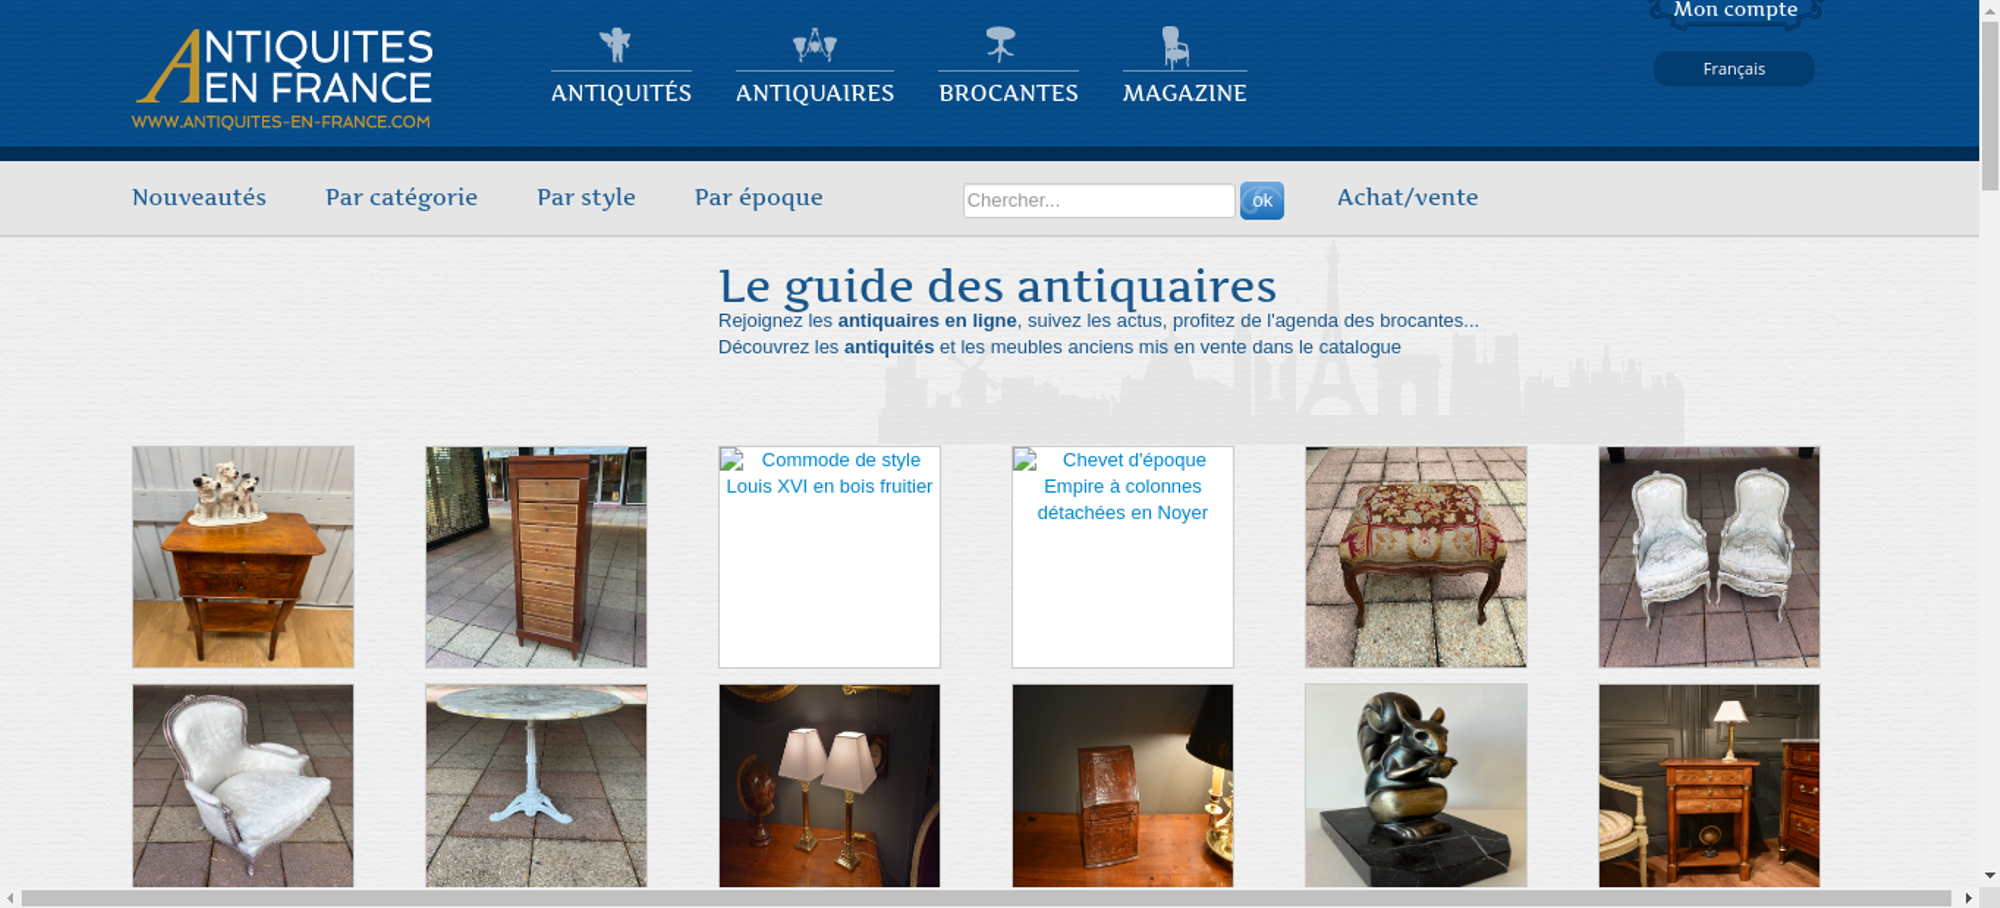Screen dimensions: 2000x908
Task: Click the broken image icon for Commode Louis XVI
Action: pyautogui.click(x=733, y=461)
